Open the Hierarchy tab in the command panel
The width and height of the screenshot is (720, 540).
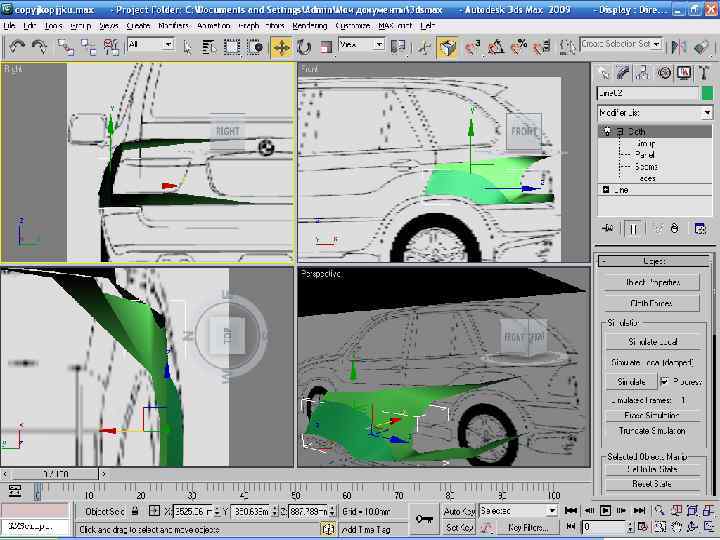(x=641, y=73)
